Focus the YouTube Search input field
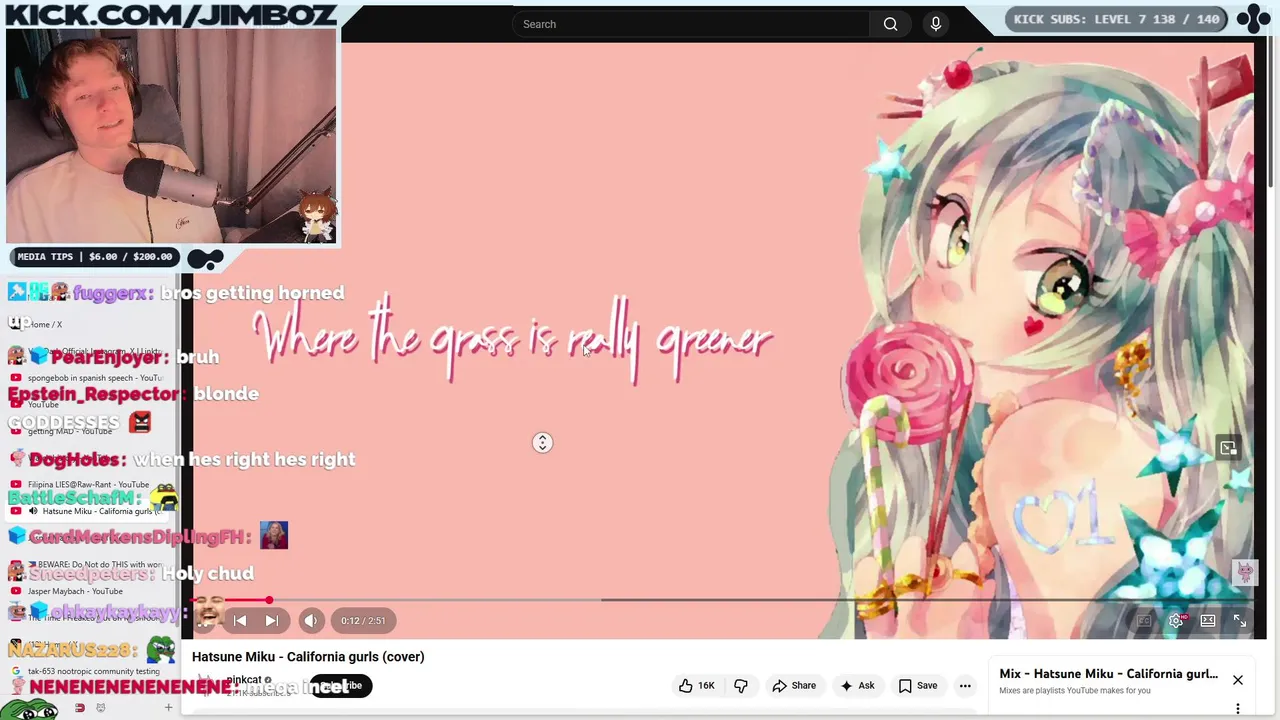 [691, 24]
